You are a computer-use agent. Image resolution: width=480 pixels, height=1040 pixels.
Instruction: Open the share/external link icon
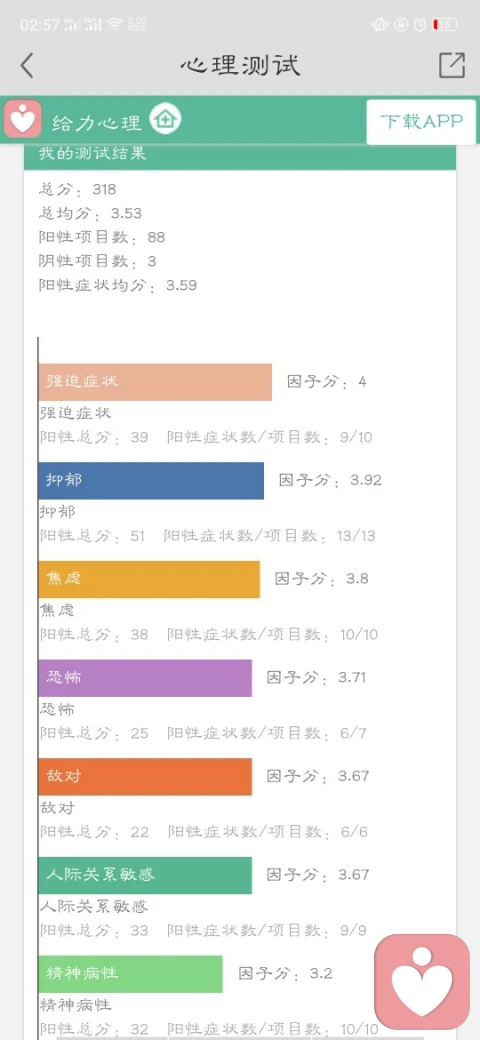point(452,65)
